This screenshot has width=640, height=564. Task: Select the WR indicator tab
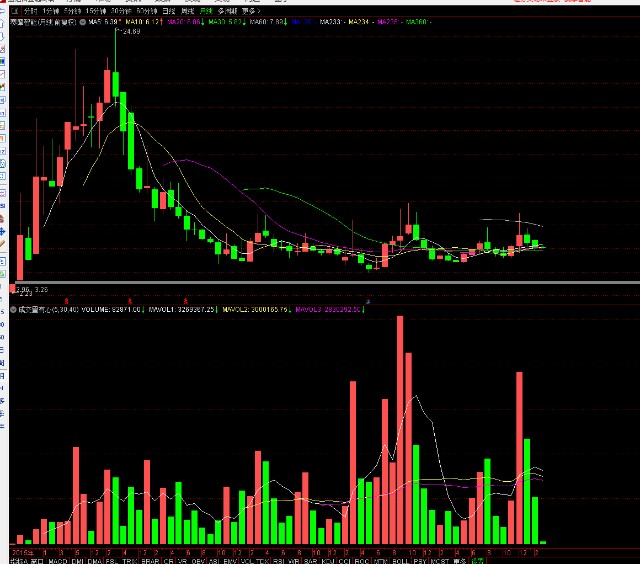click(x=293, y=561)
